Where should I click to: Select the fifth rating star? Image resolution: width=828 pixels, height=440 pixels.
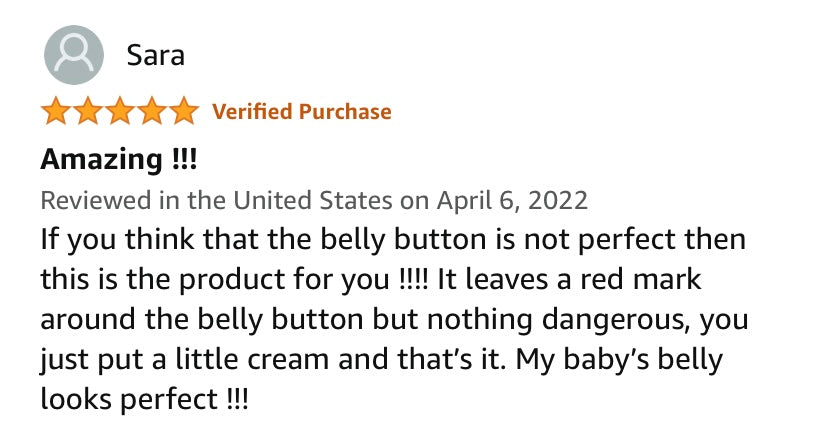click(x=184, y=111)
